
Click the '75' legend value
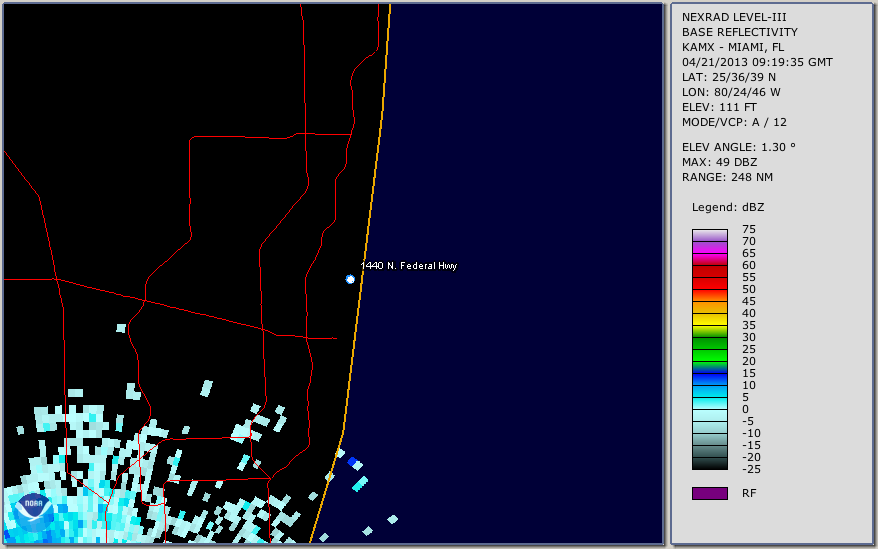(749, 229)
